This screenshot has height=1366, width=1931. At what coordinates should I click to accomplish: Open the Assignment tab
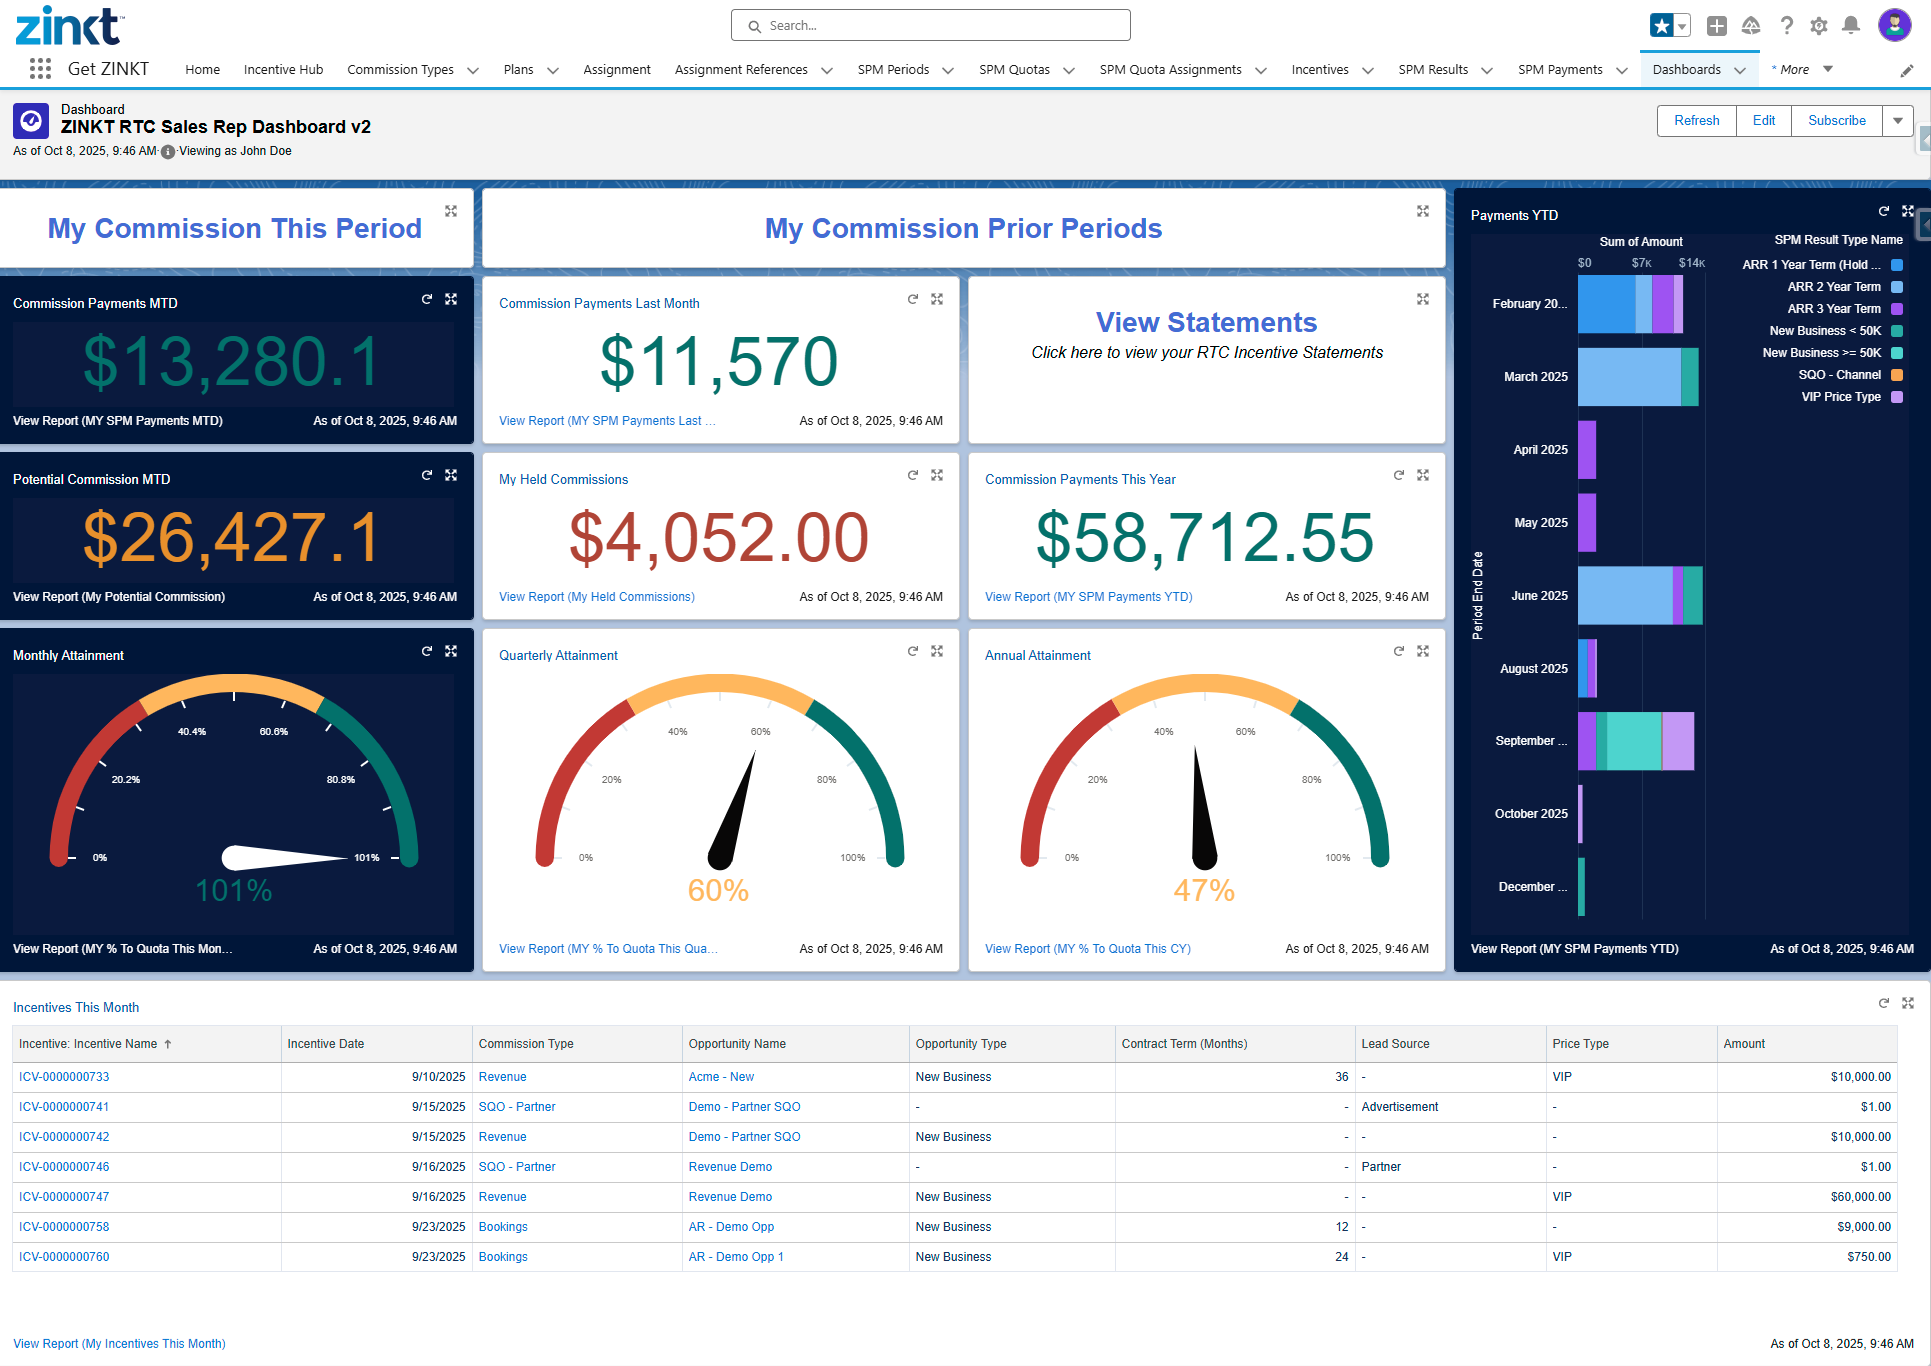click(616, 70)
